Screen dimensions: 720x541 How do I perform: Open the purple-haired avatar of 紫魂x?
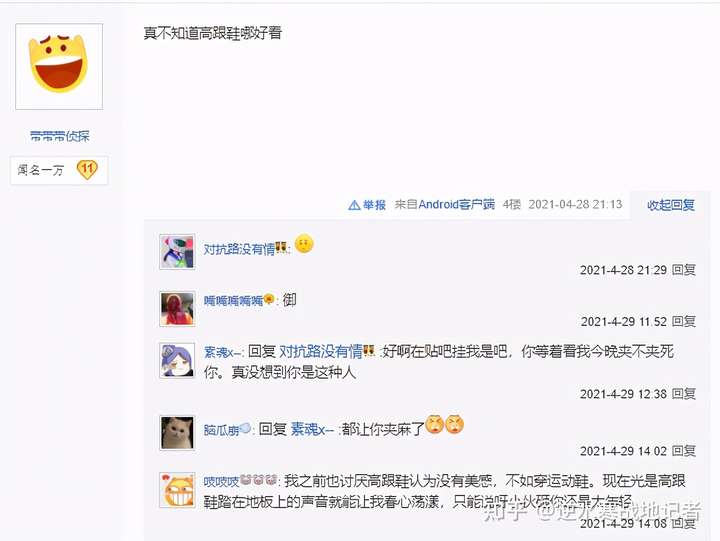click(177, 361)
